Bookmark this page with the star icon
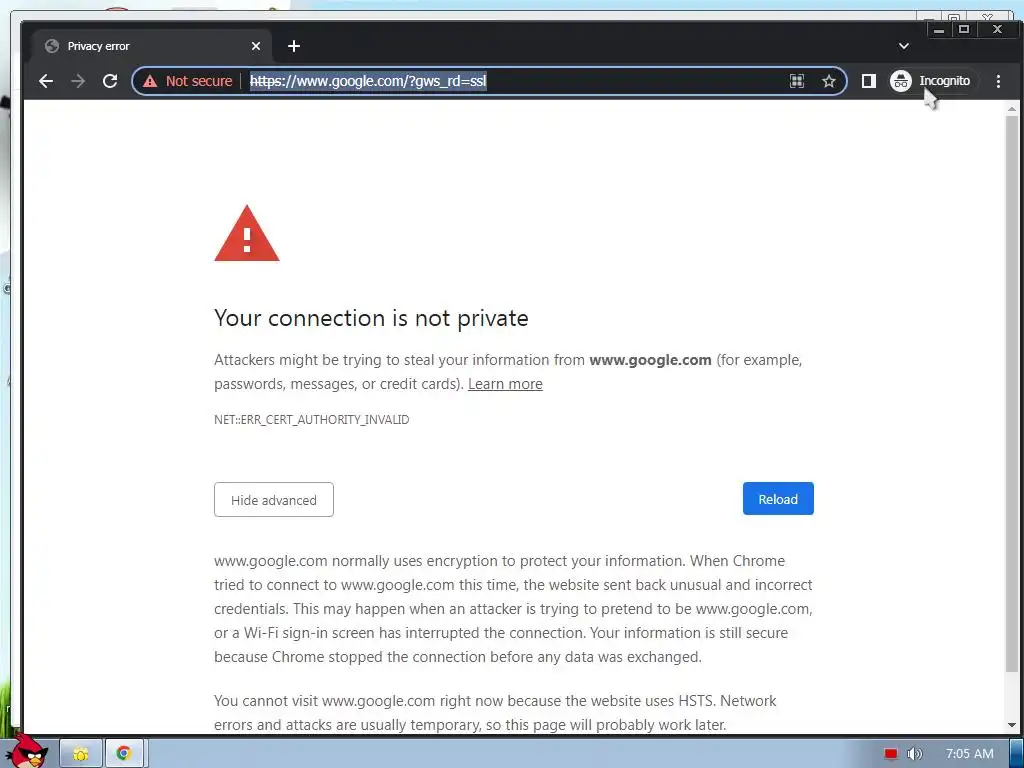The height and width of the screenshot is (768, 1024). (x=829, y=81)
